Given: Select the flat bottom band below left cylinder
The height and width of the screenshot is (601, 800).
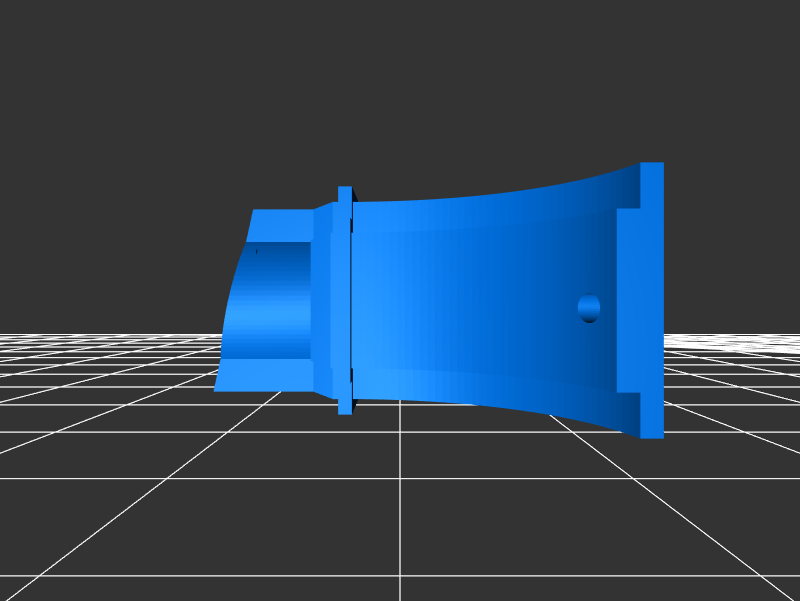Looking at the screenshot, I should [x=265, y=374].
